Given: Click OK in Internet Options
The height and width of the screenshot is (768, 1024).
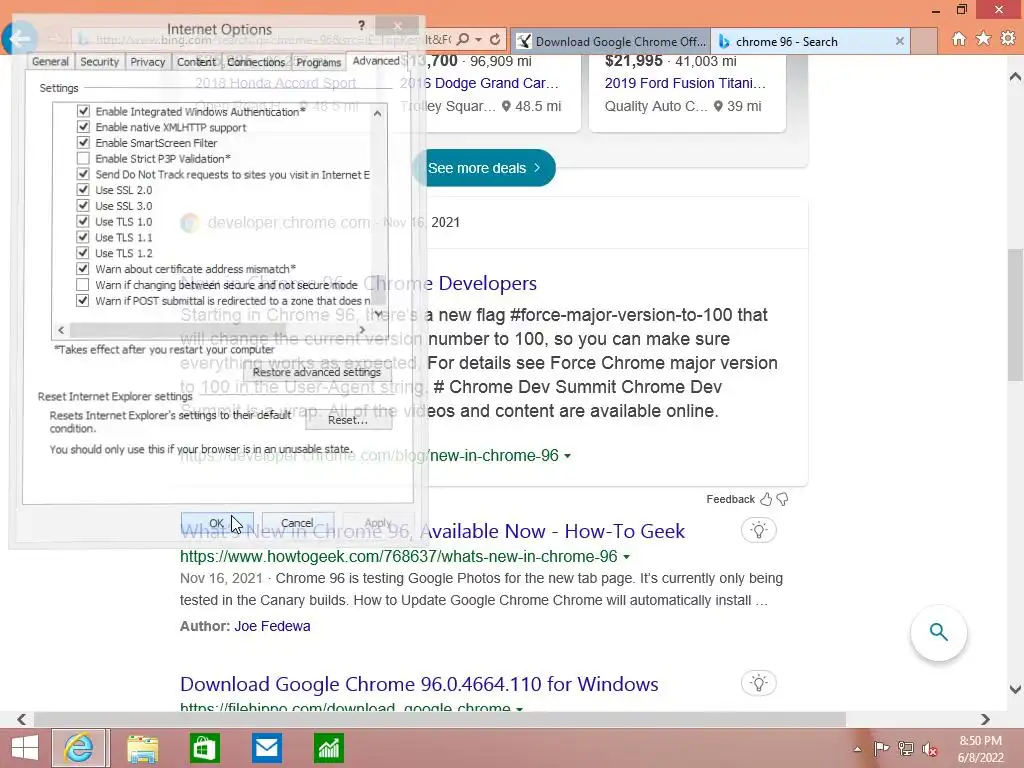Looking at the screenshot, I should pos(217,523).
